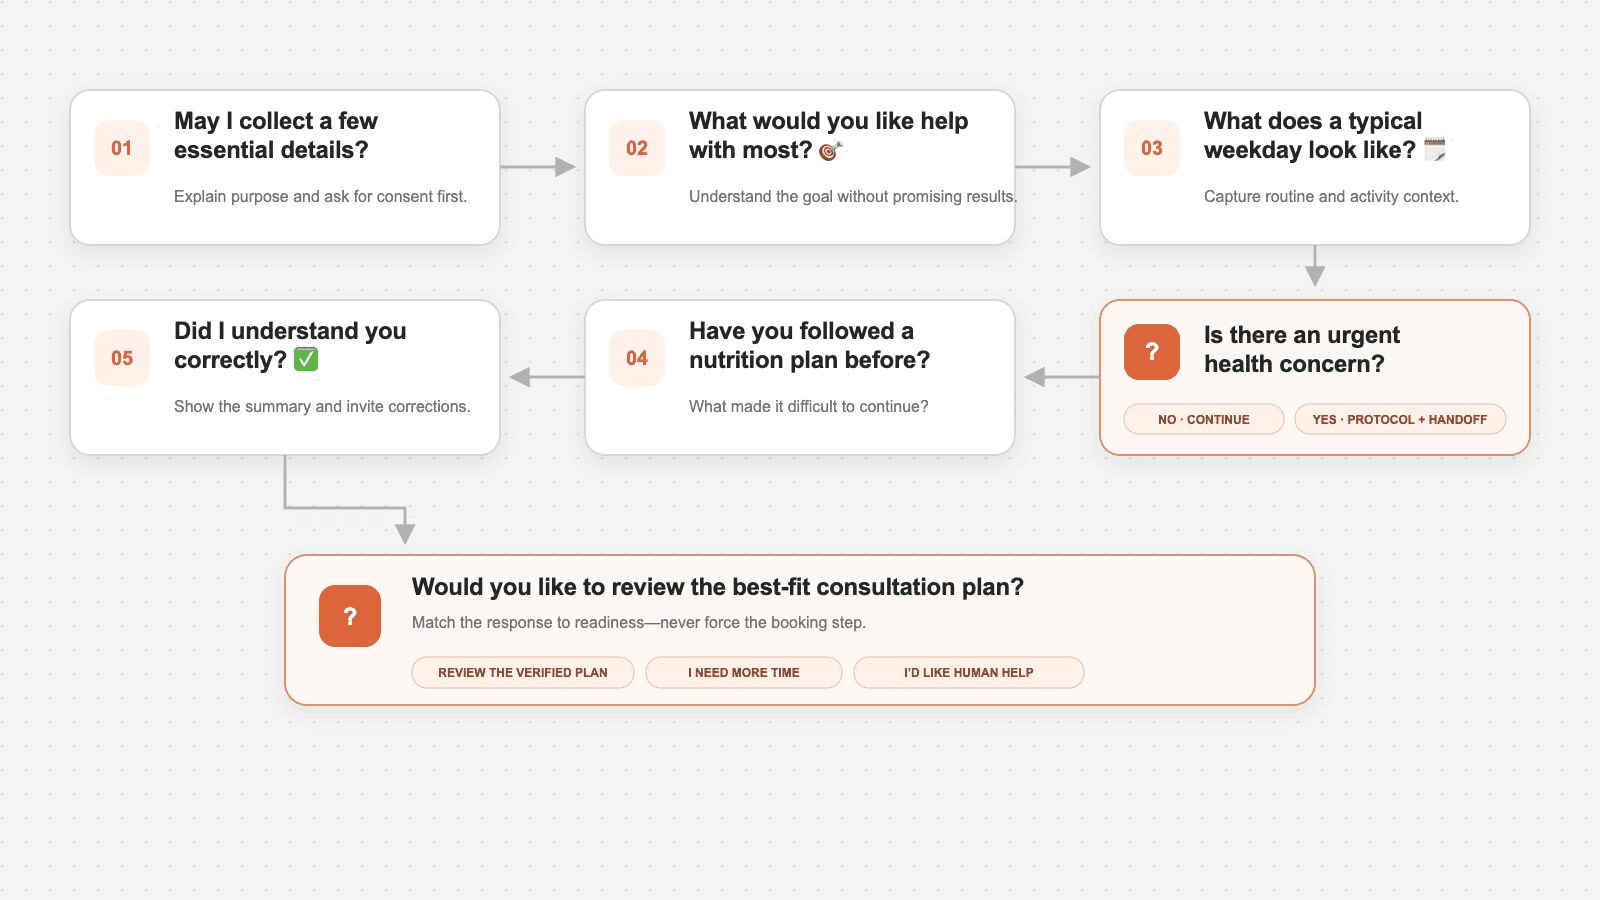
Task: Click the 05 step number badge
Action: (x=122, y=358)
